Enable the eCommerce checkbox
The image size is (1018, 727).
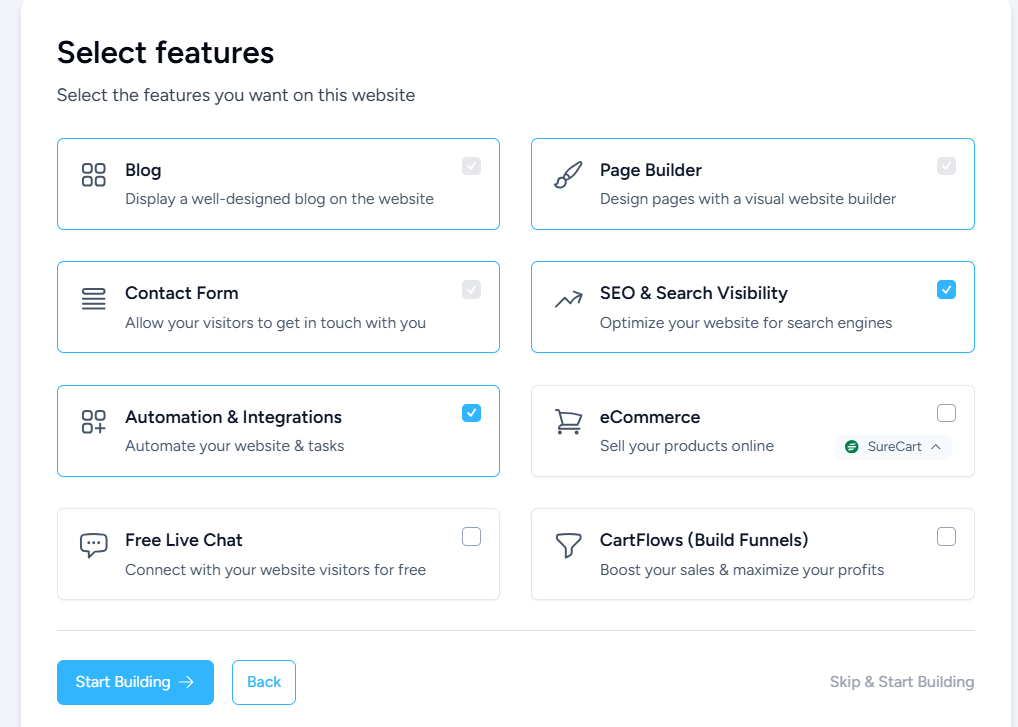pyautogui.click(x=946, y=413)
